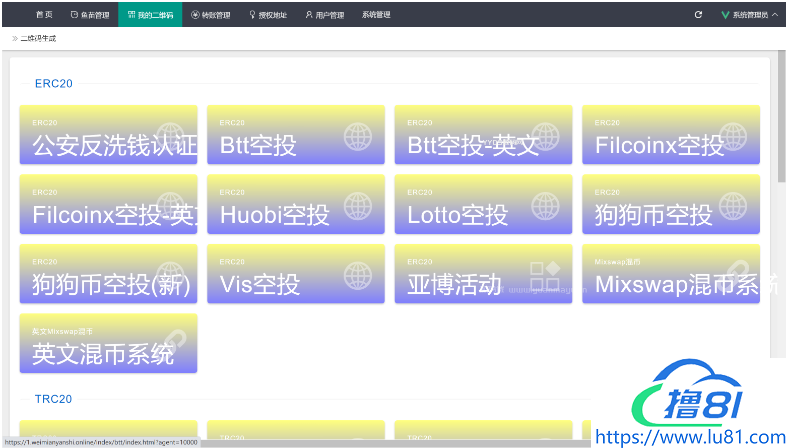Go to the 首页 tab
Screen dimensions: 791x448
(x=44, y=15)
